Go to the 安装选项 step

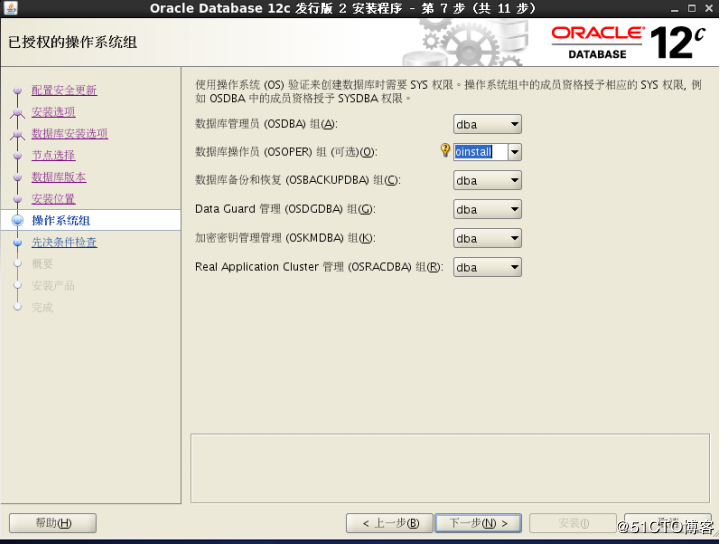[53, 112]
